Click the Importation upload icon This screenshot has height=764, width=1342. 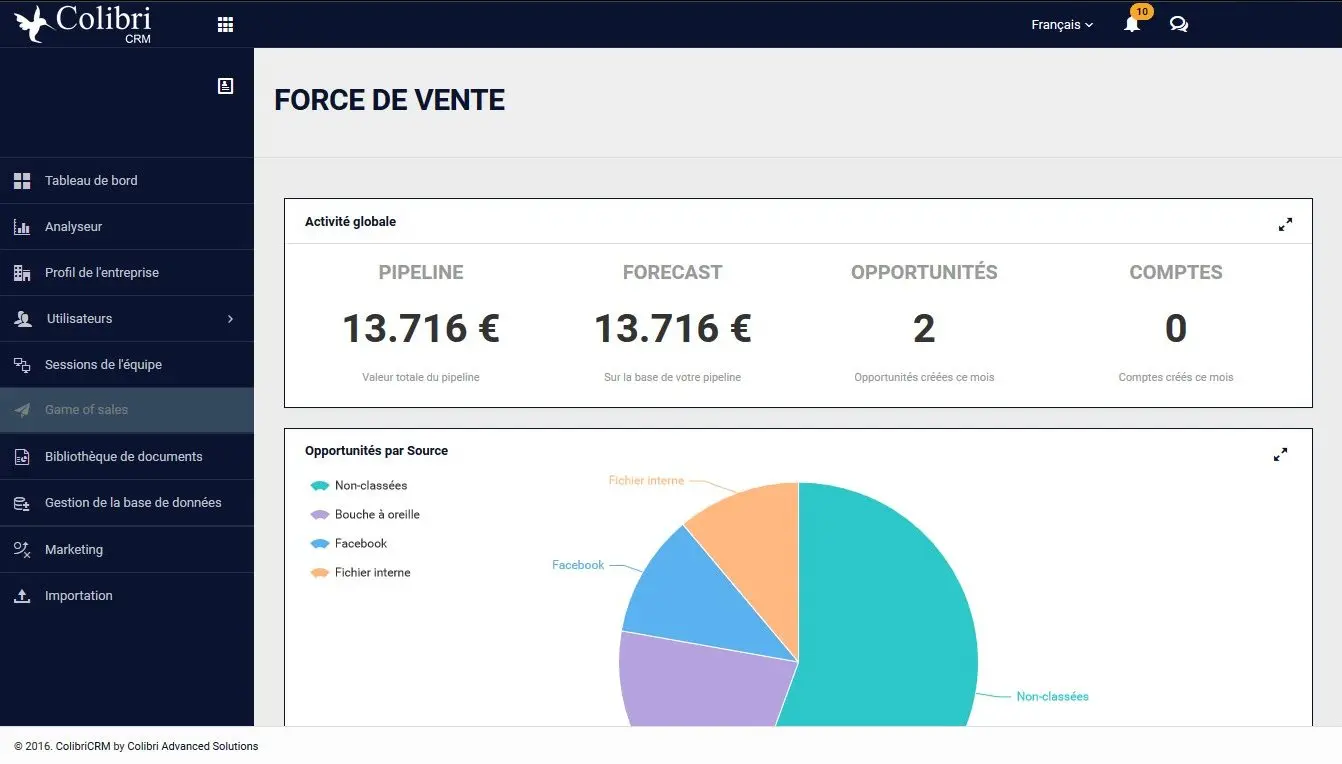click(21, 596)
